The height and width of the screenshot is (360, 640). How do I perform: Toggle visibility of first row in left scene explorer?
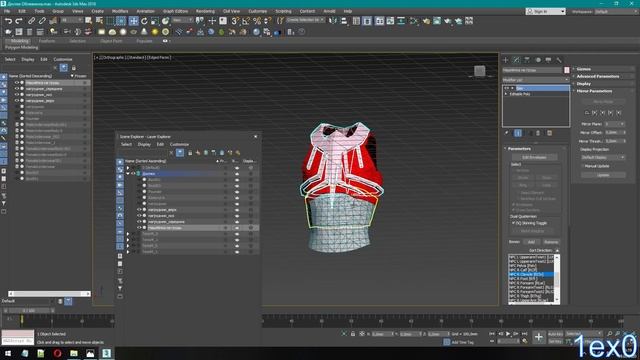tap(17, 82)
